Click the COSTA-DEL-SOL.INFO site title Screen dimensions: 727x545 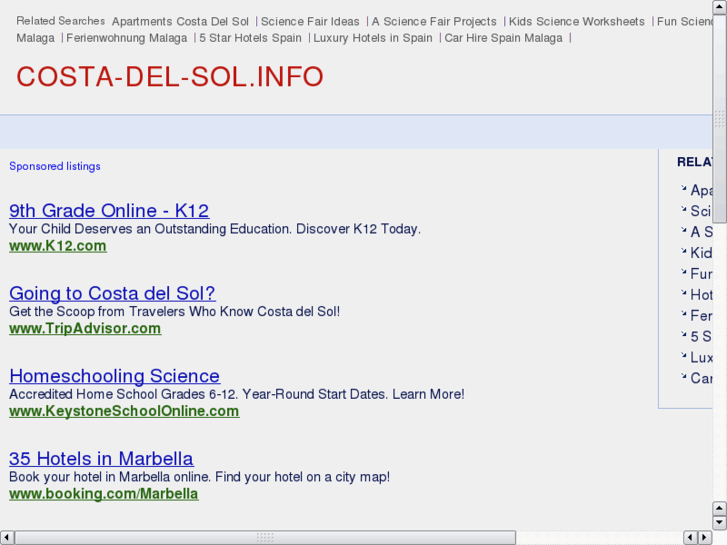170,77
